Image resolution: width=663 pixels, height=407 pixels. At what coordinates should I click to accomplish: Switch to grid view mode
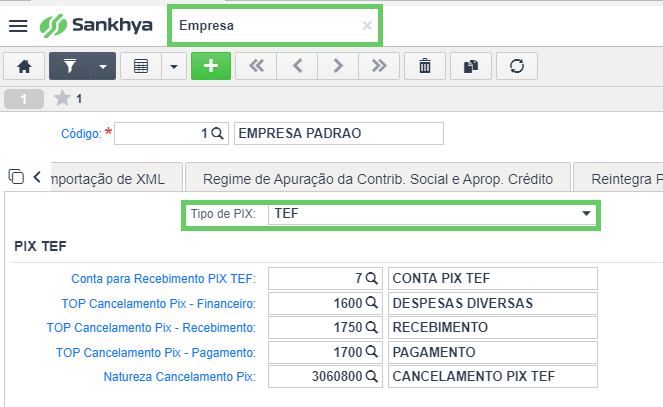(141, 66)
